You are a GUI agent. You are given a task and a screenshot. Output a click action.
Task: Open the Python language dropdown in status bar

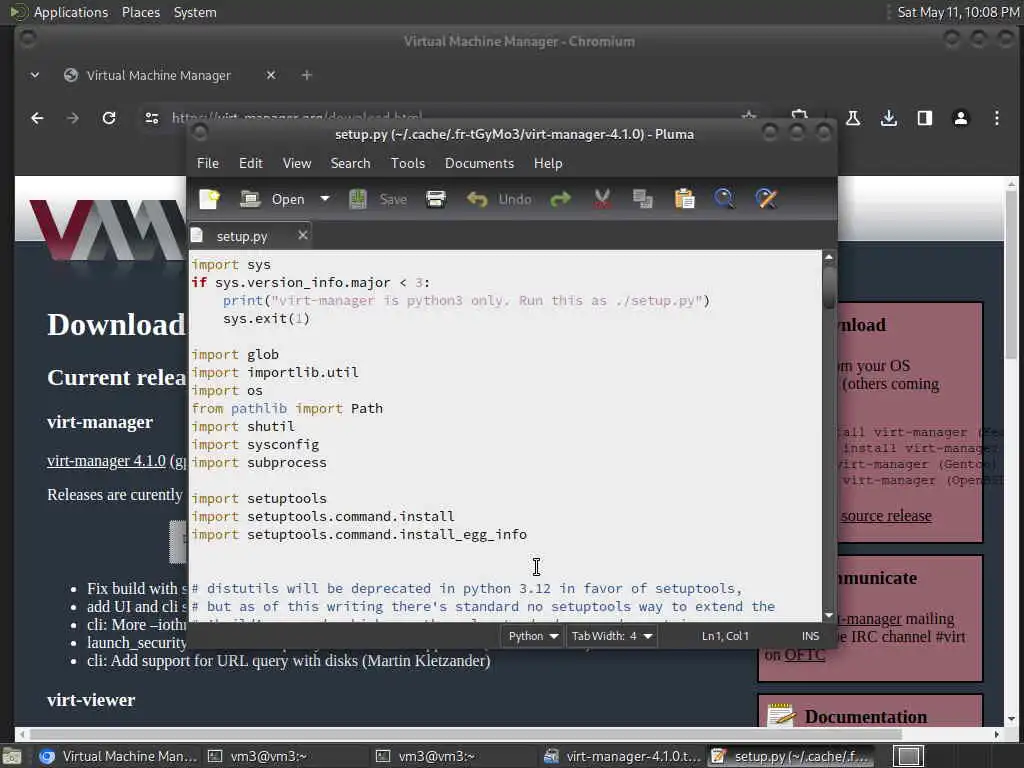(x=533, y=636)
